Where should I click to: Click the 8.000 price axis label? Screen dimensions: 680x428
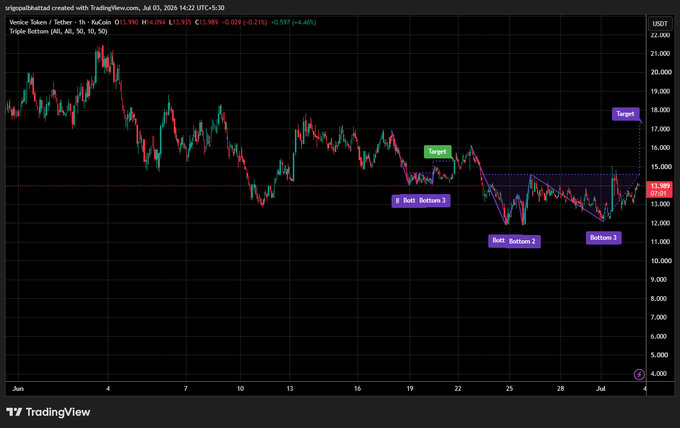point(659,299)
